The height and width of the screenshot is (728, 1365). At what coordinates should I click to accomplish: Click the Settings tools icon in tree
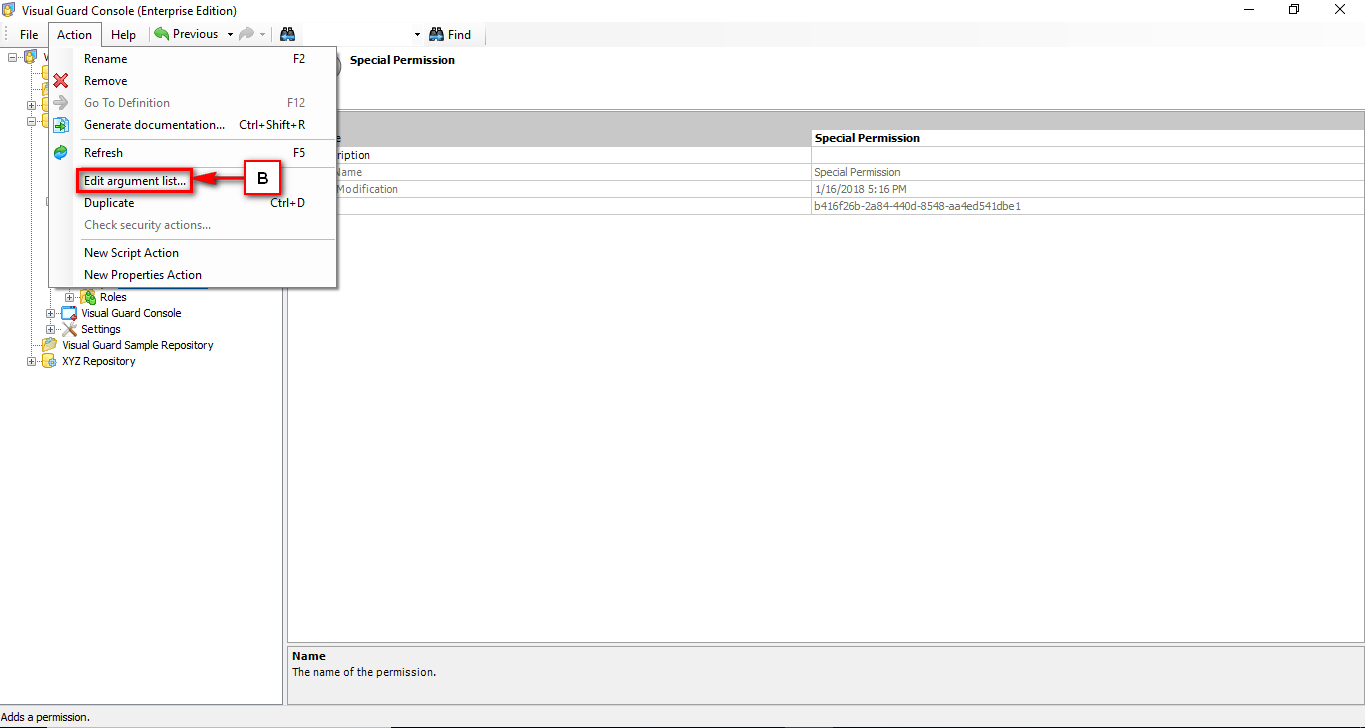point(70,329)
